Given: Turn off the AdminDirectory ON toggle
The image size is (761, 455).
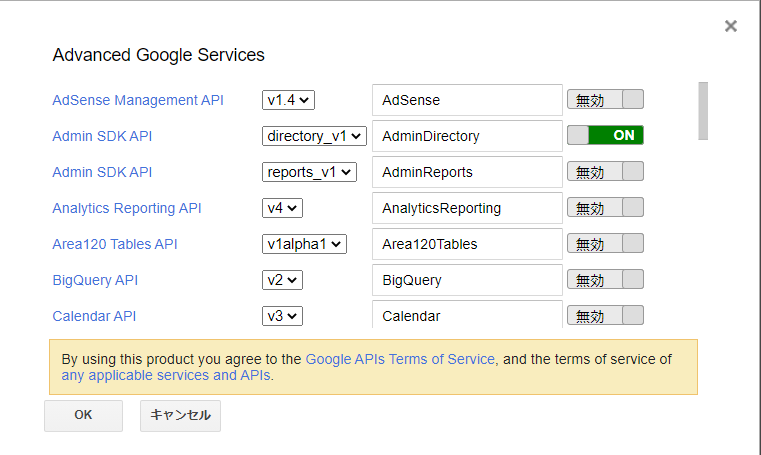Looking at the screenshot, I should pyautogui.click(x=605, y=135).
